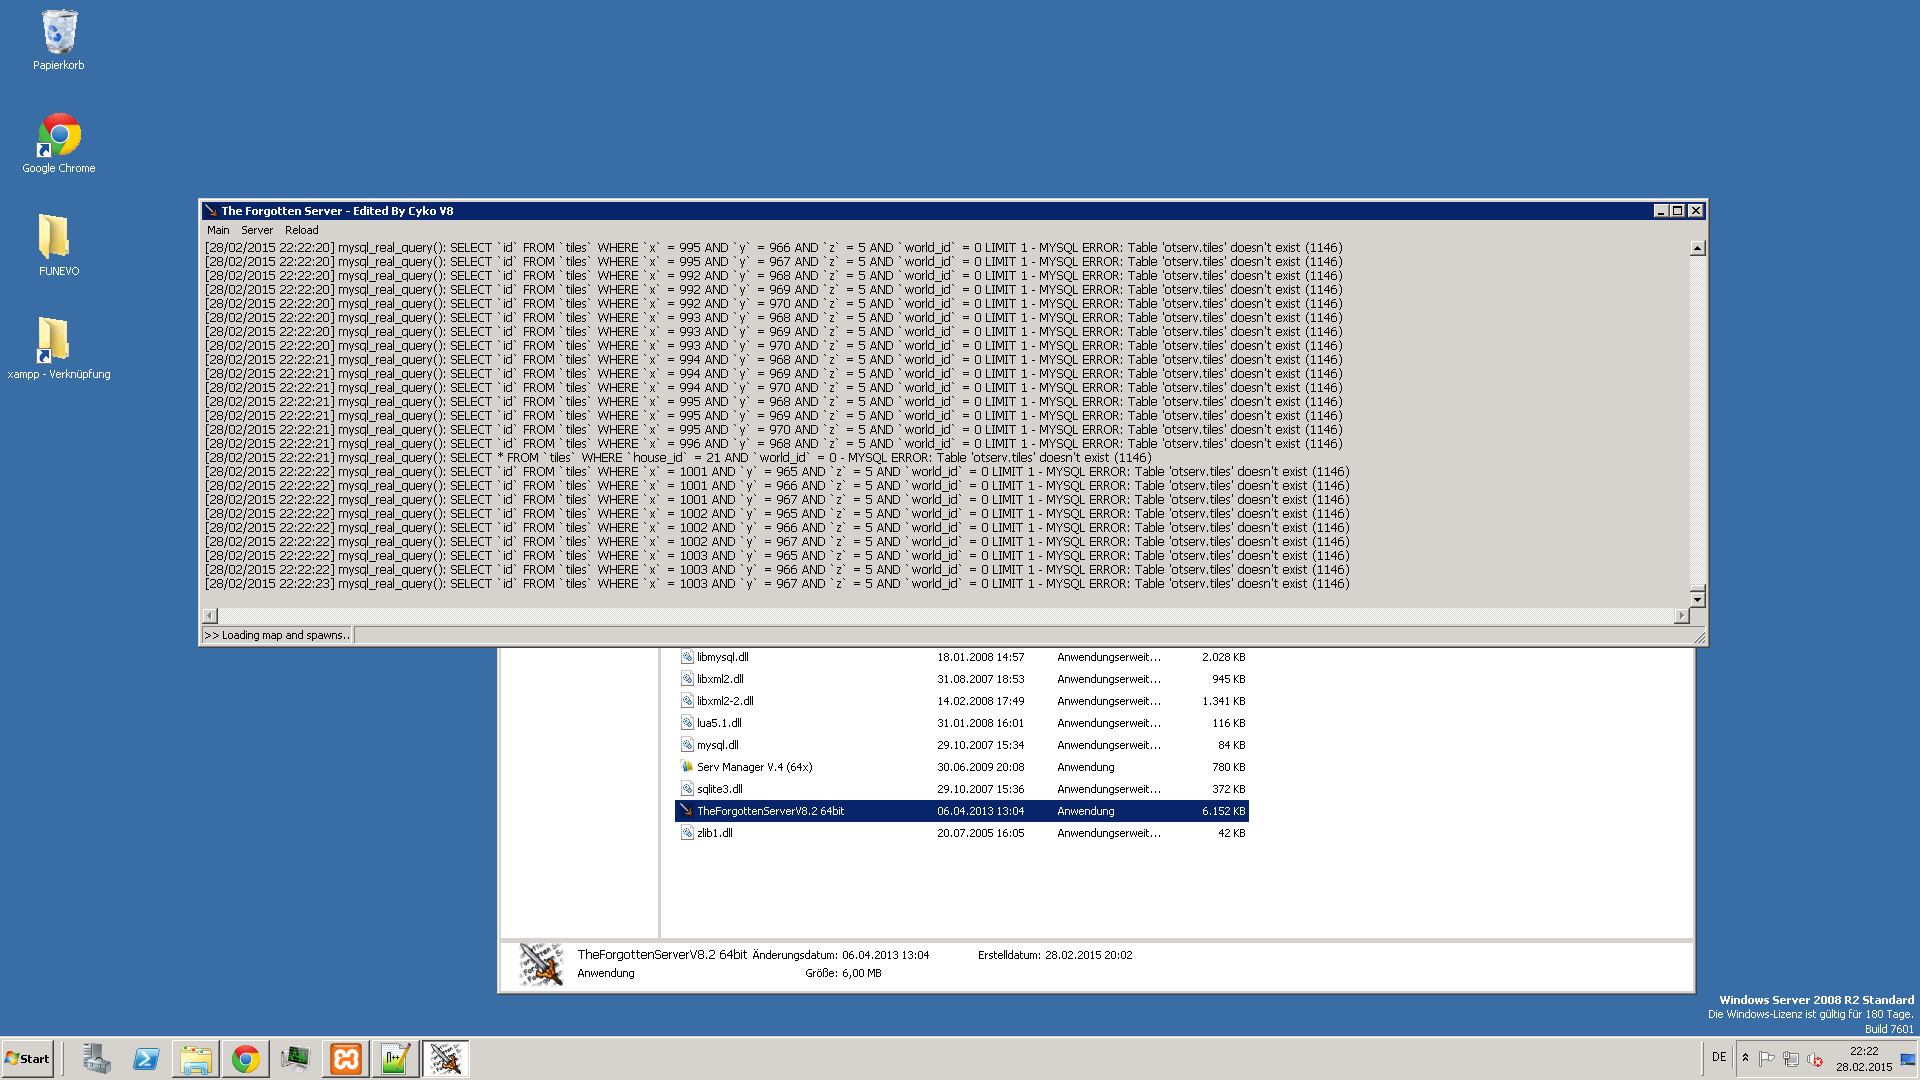This screenshot has width=1920, height=1080.
Task: Switch to Windows Explorer in the taskbar
Action: click(x=196, y=1059)
